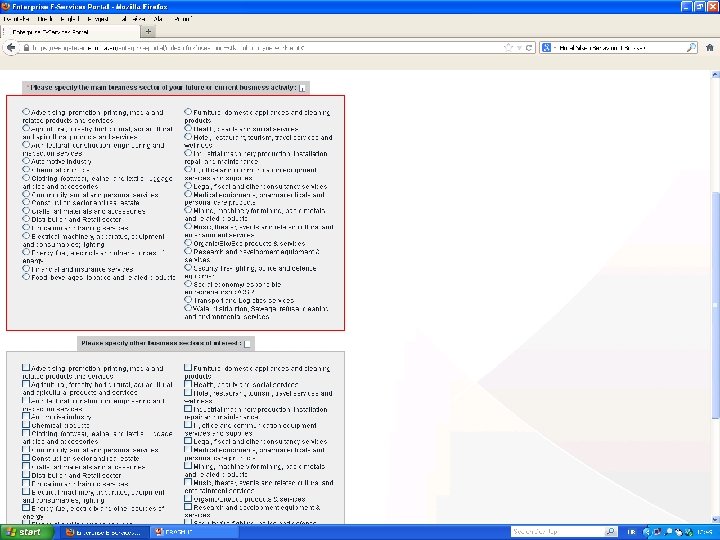Tick Construction sector and real estate checkbox

pyautogui.click(x=26, y=458)
